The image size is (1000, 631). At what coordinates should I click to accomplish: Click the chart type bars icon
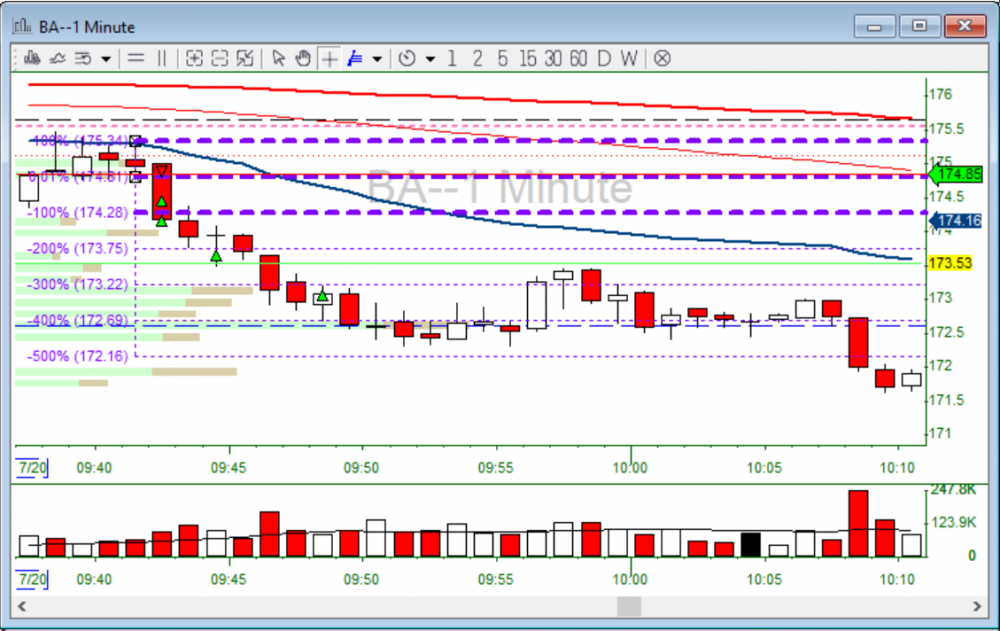click(x=32, y=58)
